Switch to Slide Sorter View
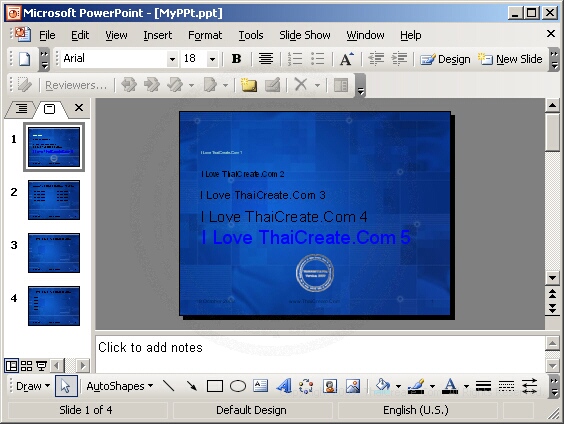564x424 pixels. (x=26, y=366)
